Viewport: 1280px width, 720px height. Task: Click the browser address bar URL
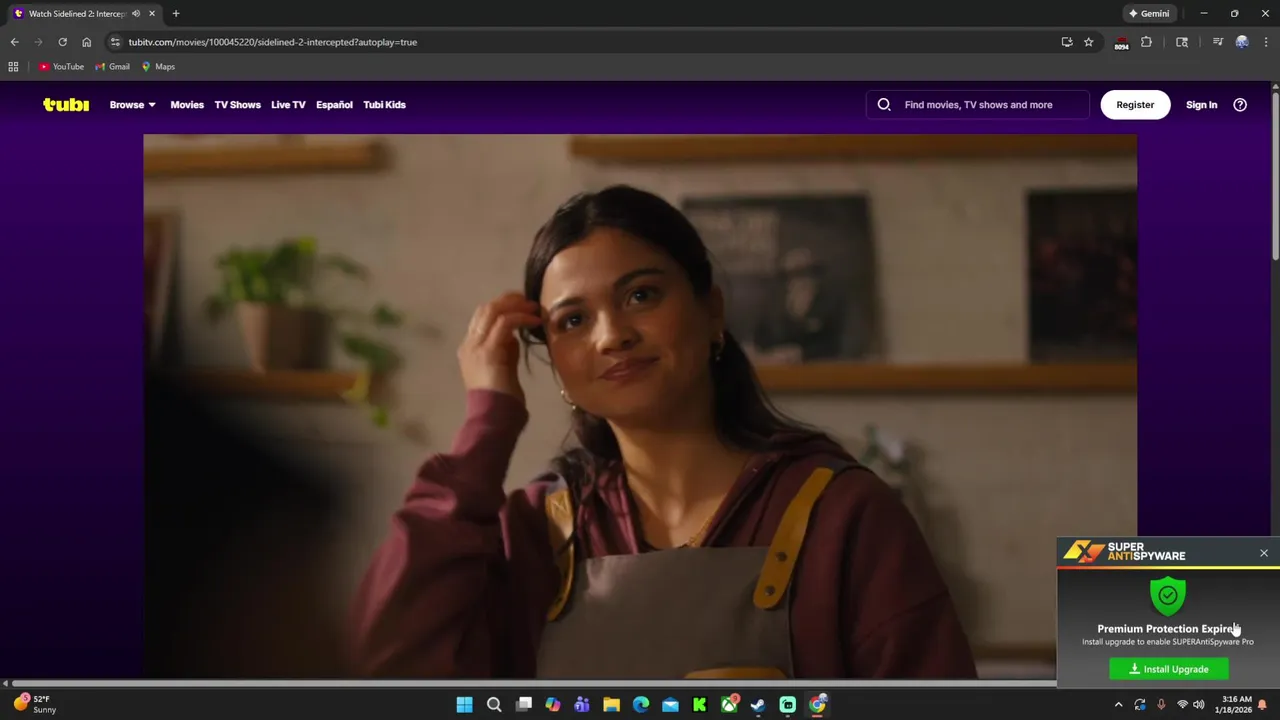coord(272,42)
